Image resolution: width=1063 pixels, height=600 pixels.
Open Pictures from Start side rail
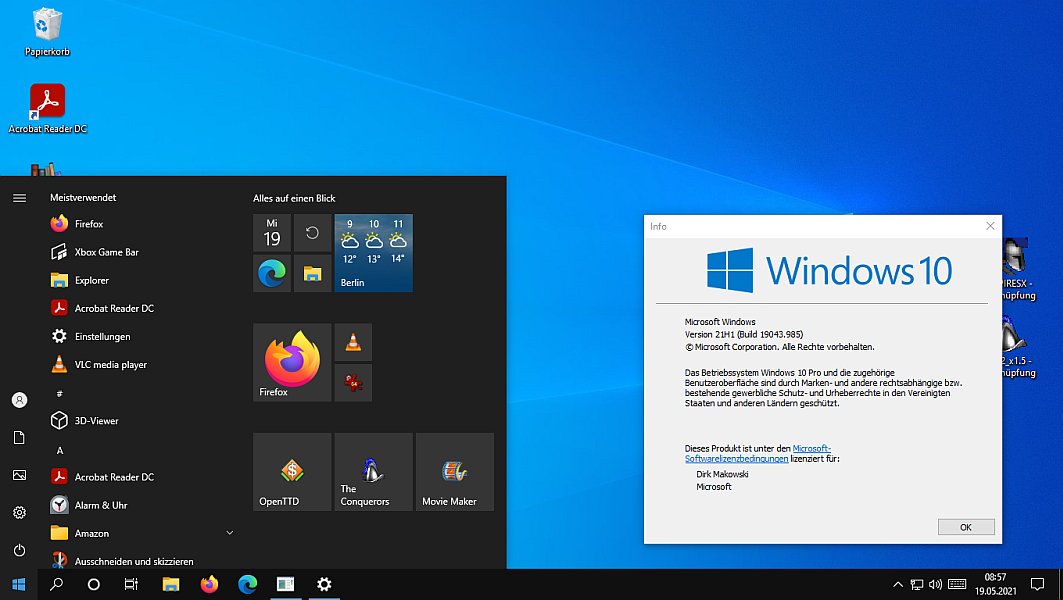pyautogui.click(x=20, y=475)
